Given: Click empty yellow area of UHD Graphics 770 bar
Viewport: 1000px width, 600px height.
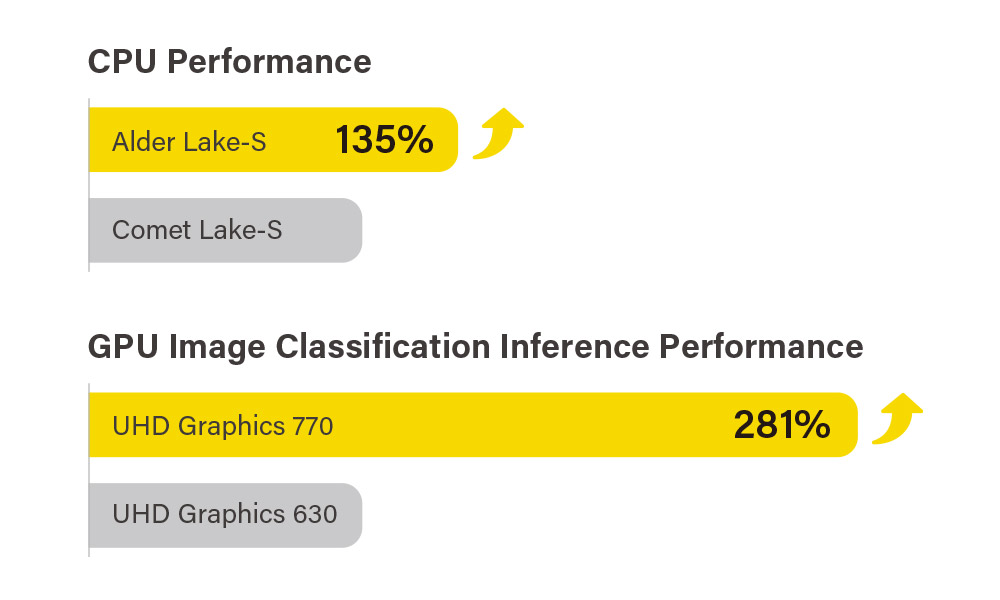Looking at the screenshot, I should click(x=530, y=425).
